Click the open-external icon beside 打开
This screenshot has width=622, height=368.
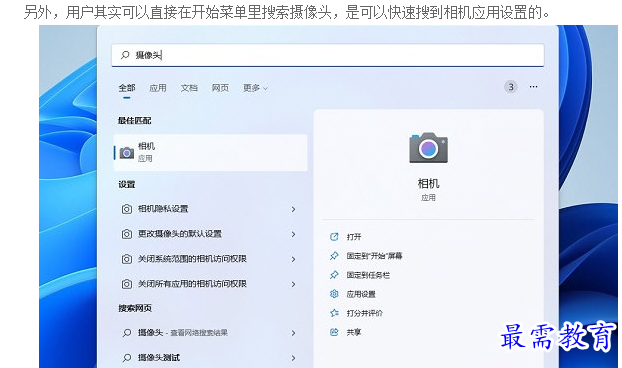[334, 237]
